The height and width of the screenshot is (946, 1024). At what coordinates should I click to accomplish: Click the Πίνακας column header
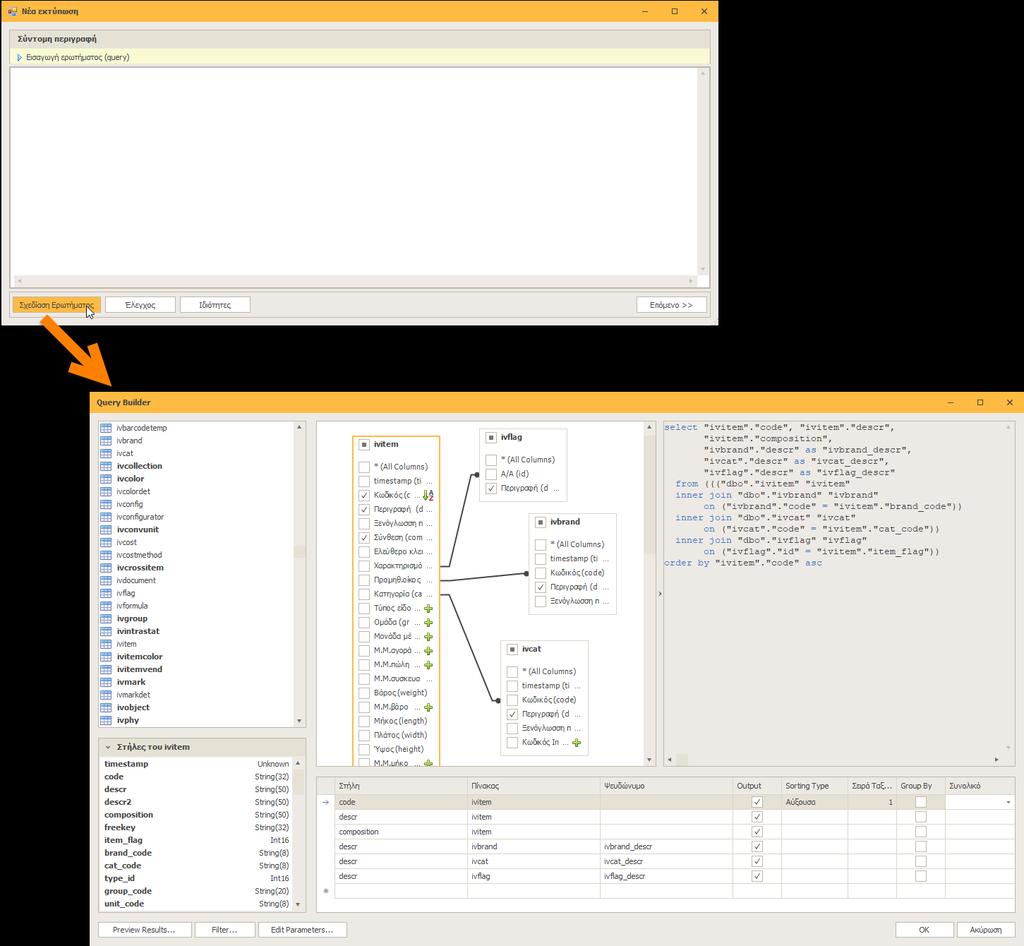534,786
